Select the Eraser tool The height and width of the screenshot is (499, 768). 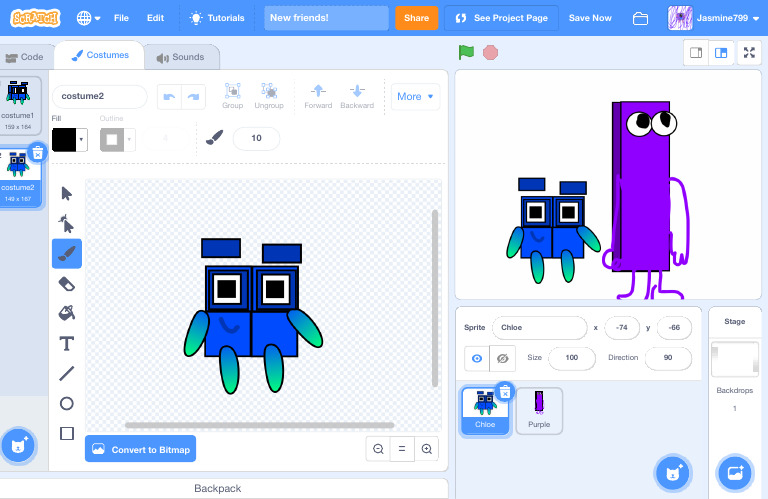(67, 284)
